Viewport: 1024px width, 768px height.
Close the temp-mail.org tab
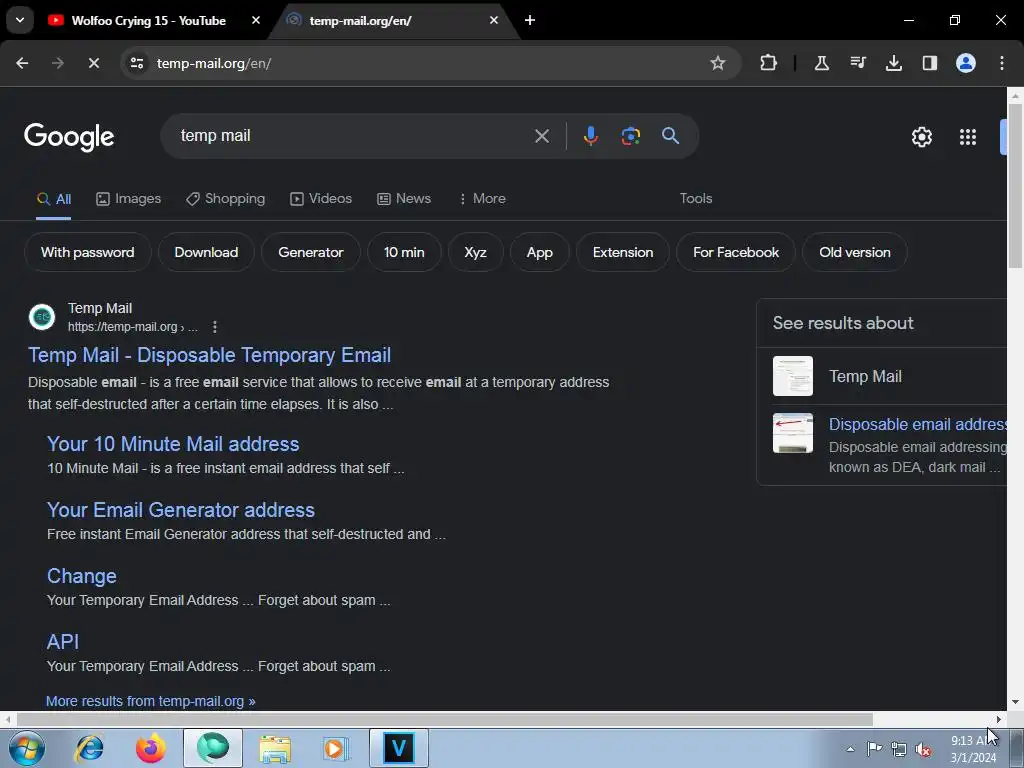point(494,20)
